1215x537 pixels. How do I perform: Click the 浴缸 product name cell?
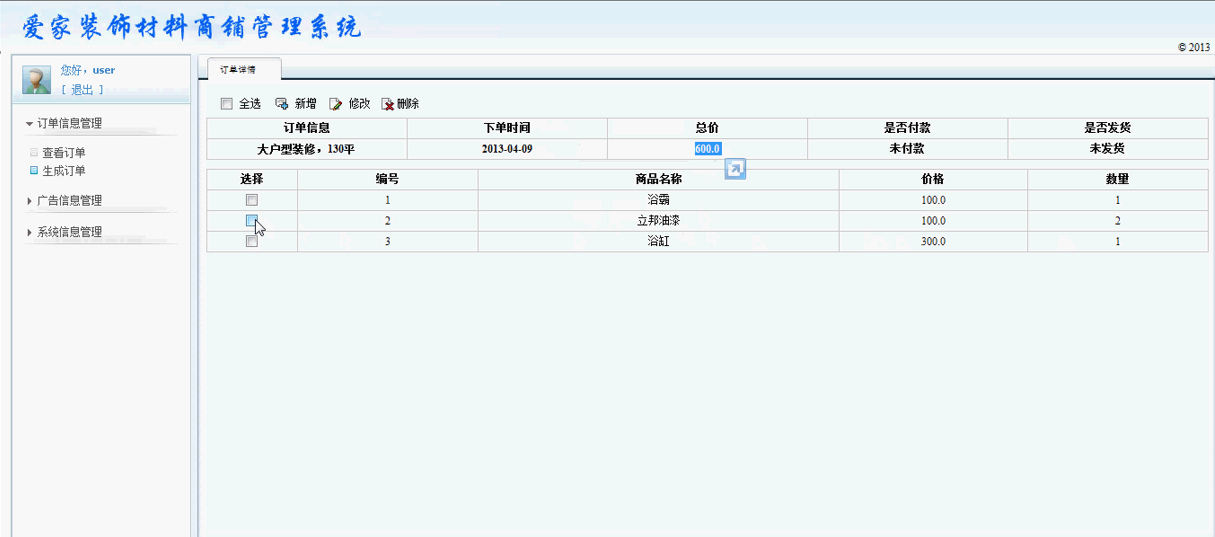(658, 241)
